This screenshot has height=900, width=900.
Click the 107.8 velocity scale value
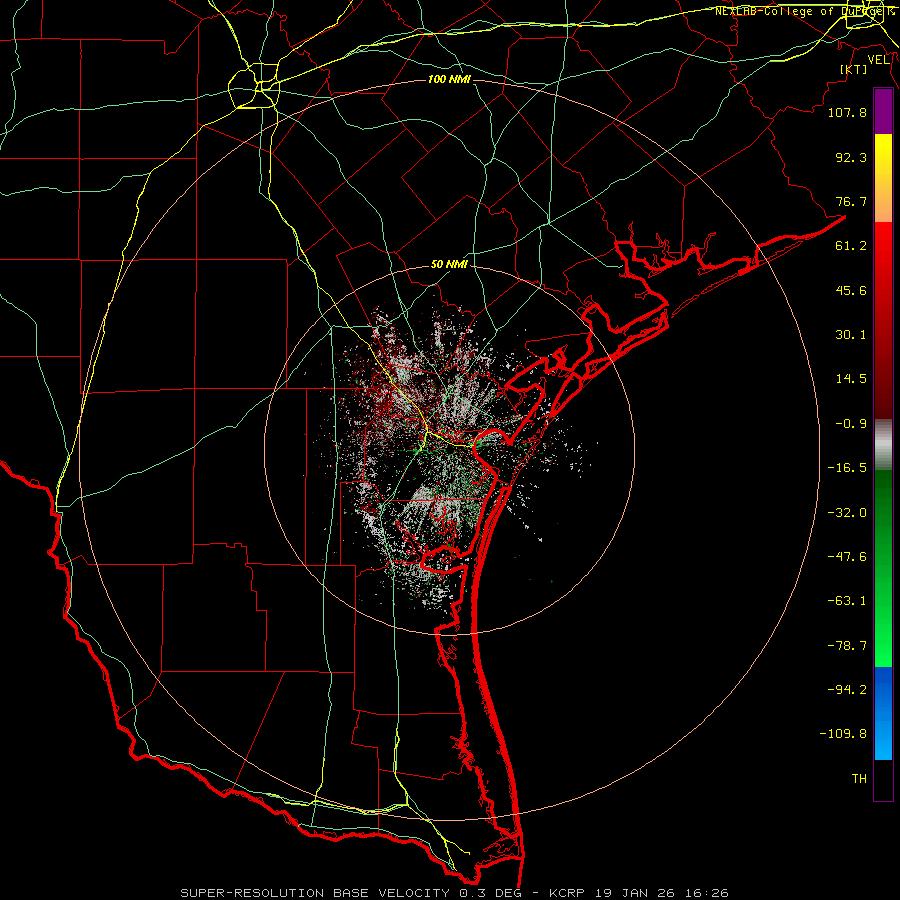click(x=847, y=113)
